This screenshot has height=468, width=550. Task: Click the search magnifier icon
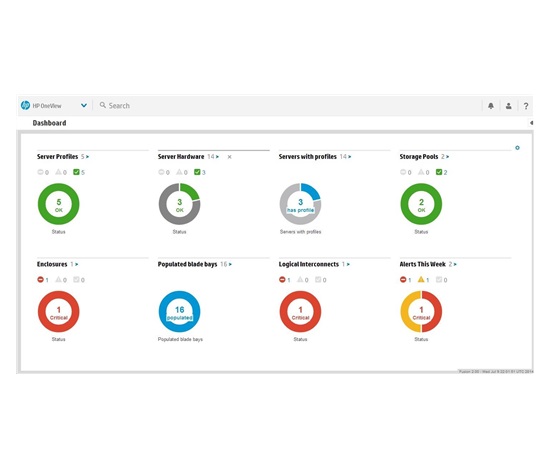102,105
